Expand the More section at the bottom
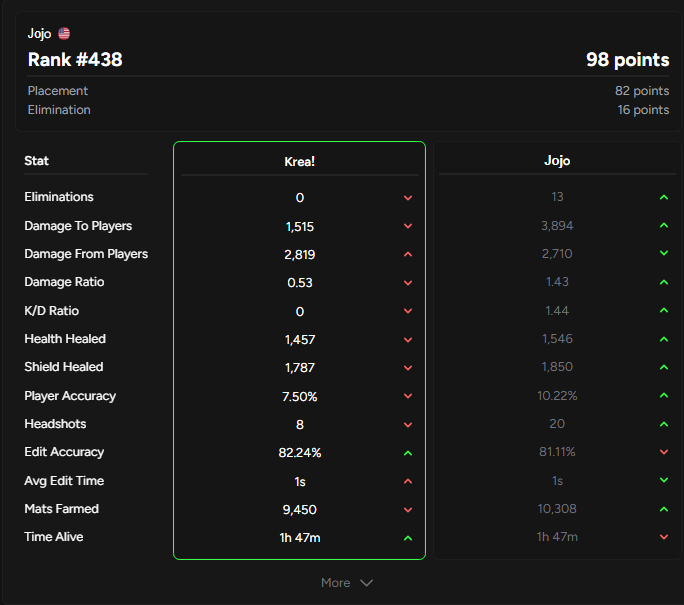The height and width of the screenshot is (605, 684). tap(347, 583)
